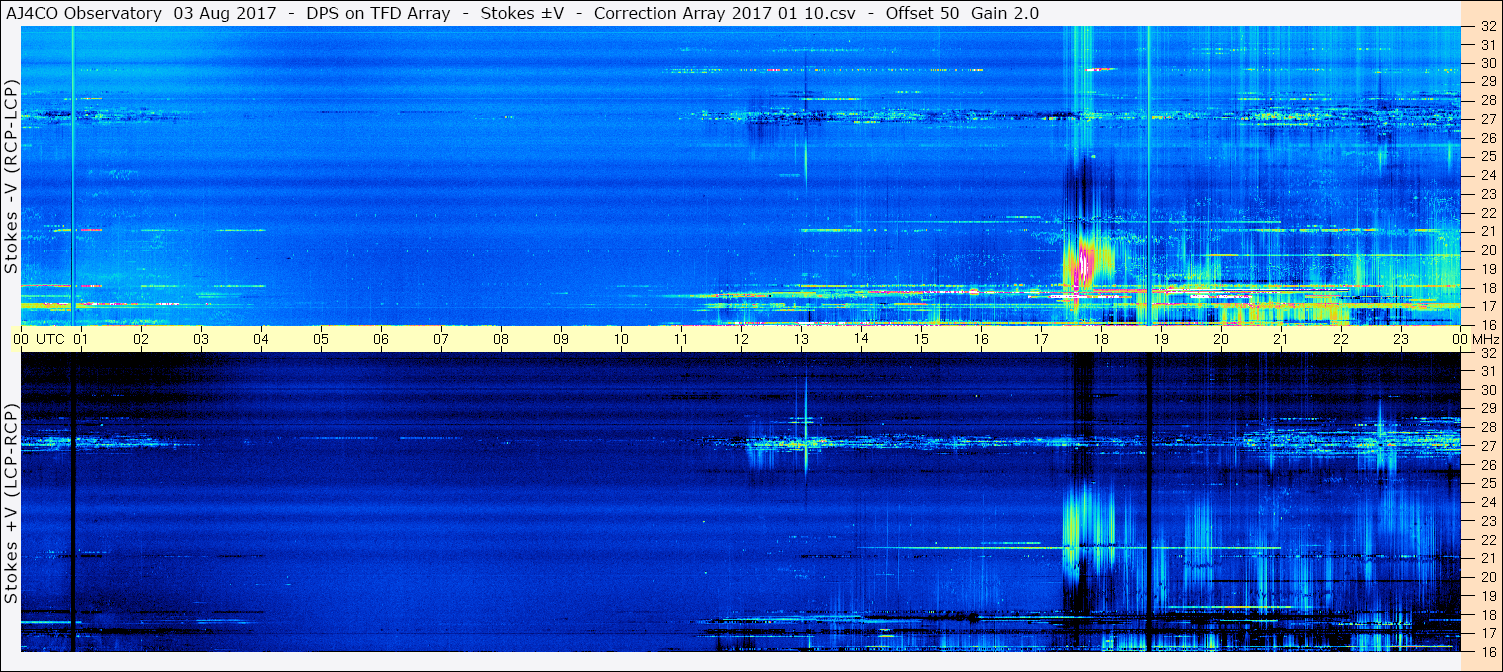Click the Stokes -V (RCP-LCP) axis label
Image resolution: width=1503 pixels, height=672 pixels.
click(x=12, y=175)
